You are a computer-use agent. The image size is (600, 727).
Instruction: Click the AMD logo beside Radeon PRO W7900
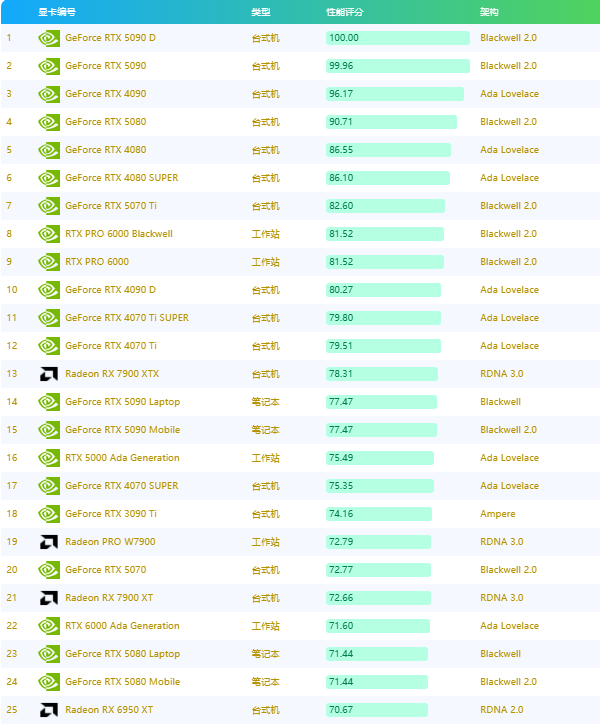point(49,542)
